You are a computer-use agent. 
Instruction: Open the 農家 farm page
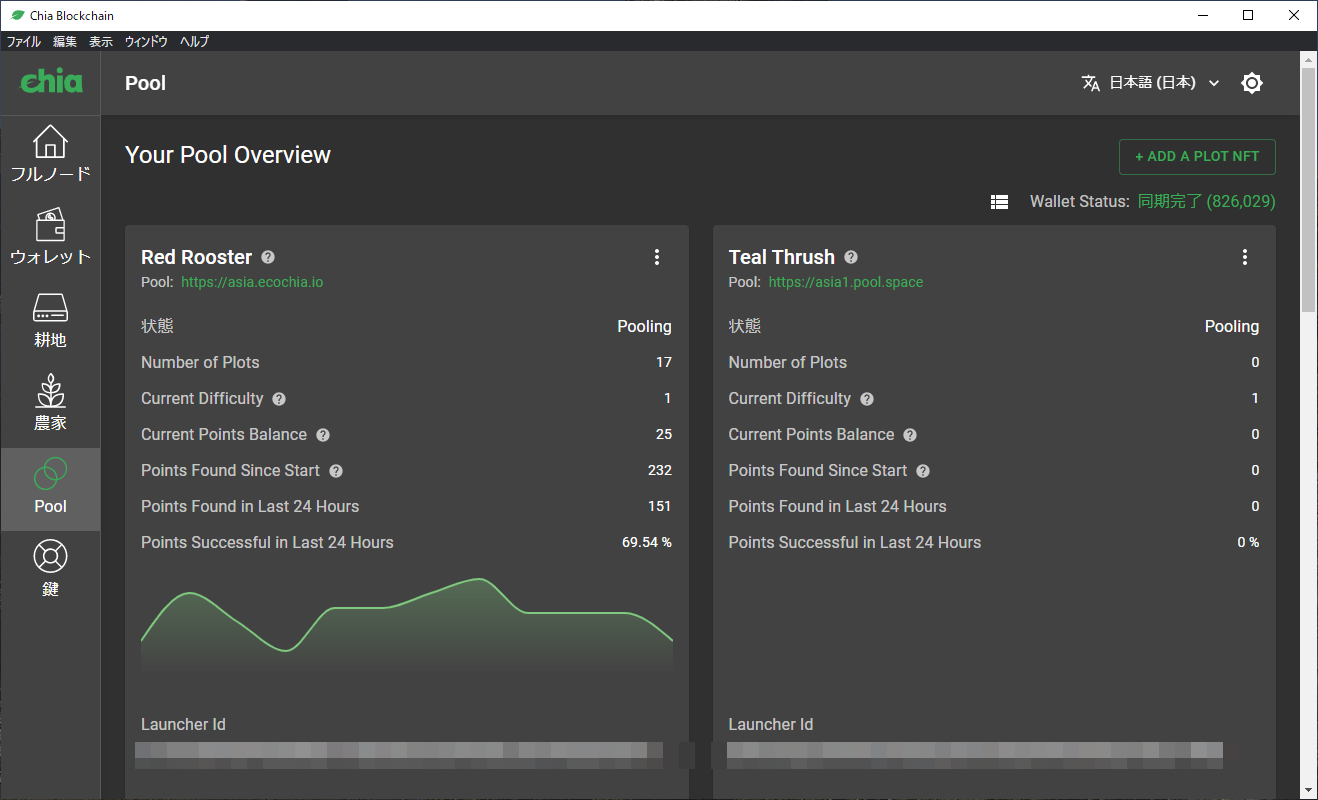pos(50,404)
